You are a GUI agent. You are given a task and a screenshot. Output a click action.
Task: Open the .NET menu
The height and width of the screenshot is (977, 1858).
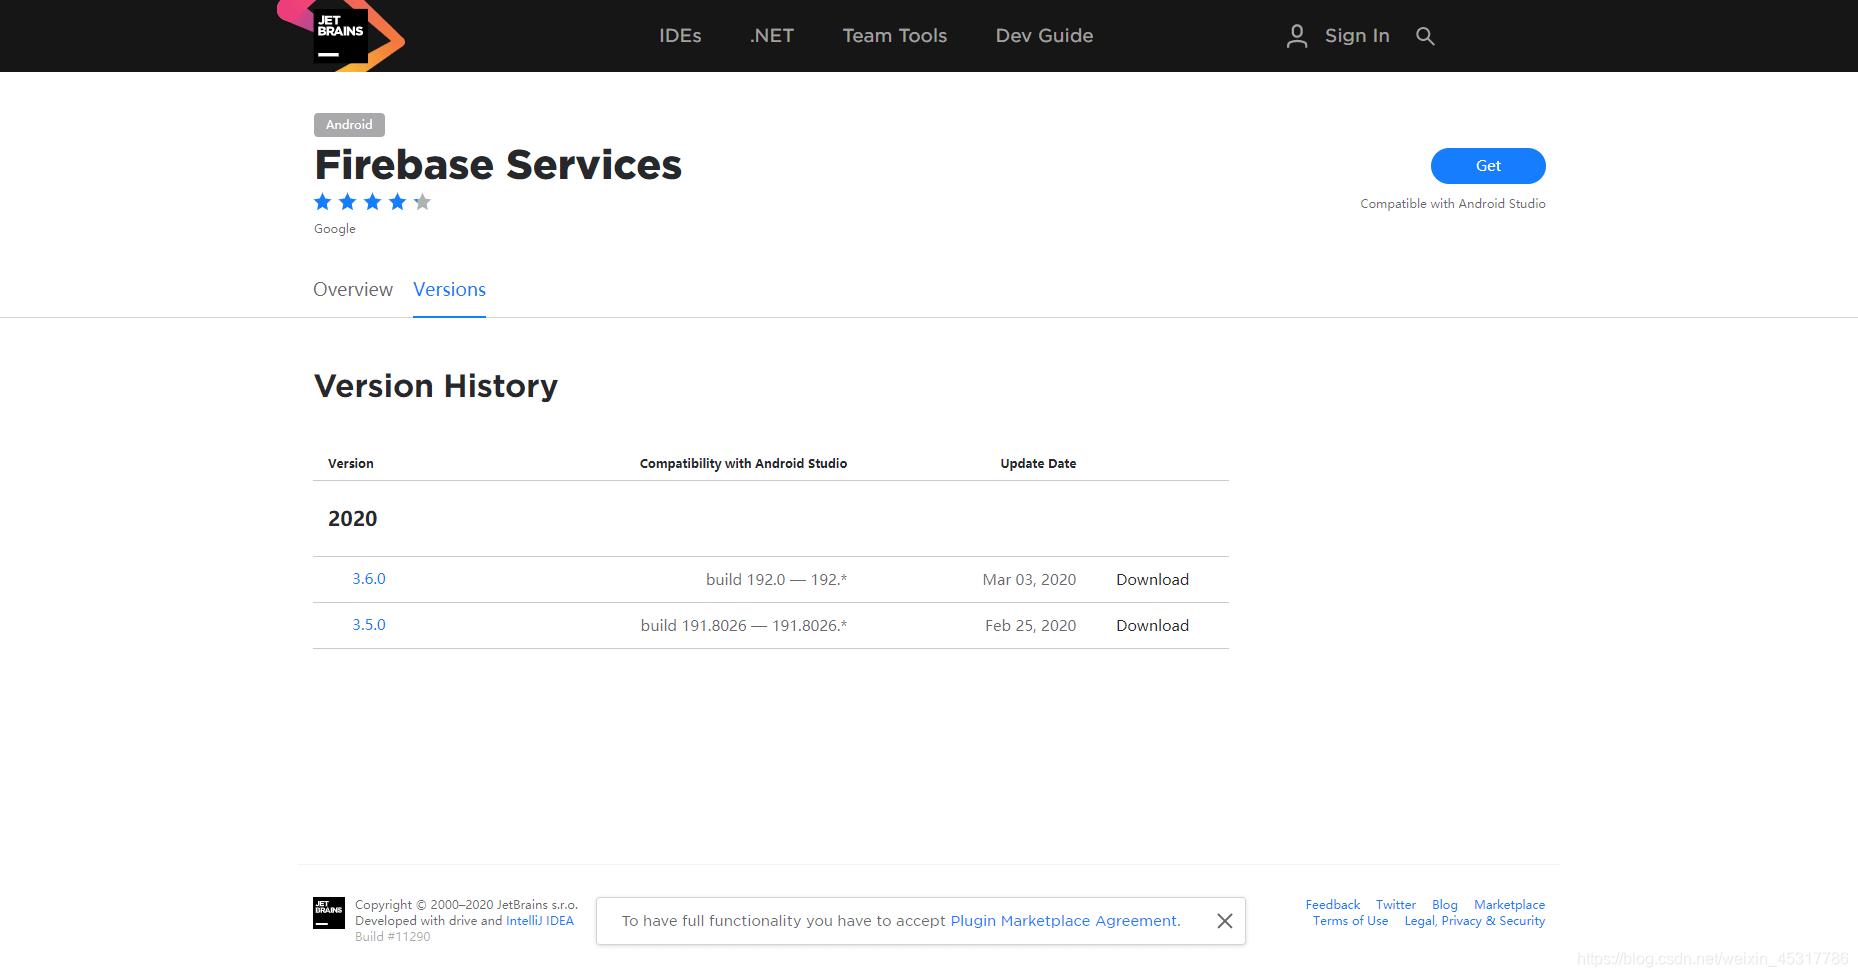click(772, 36)
